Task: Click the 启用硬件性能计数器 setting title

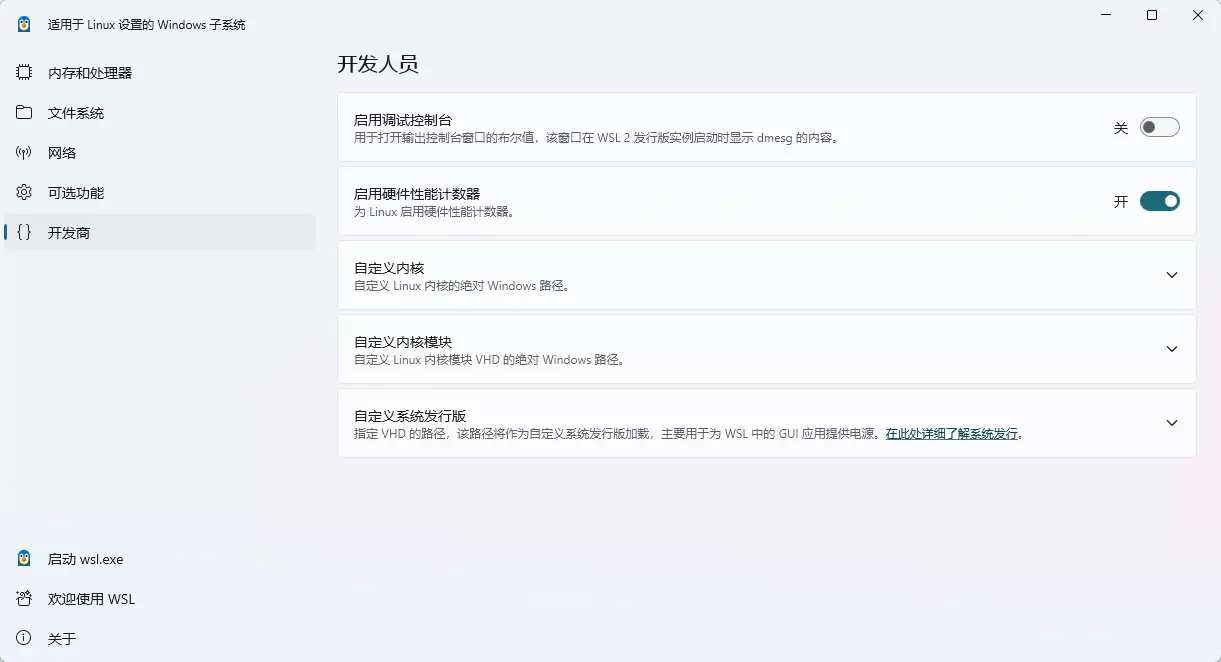Action: (x=417, y=194)
